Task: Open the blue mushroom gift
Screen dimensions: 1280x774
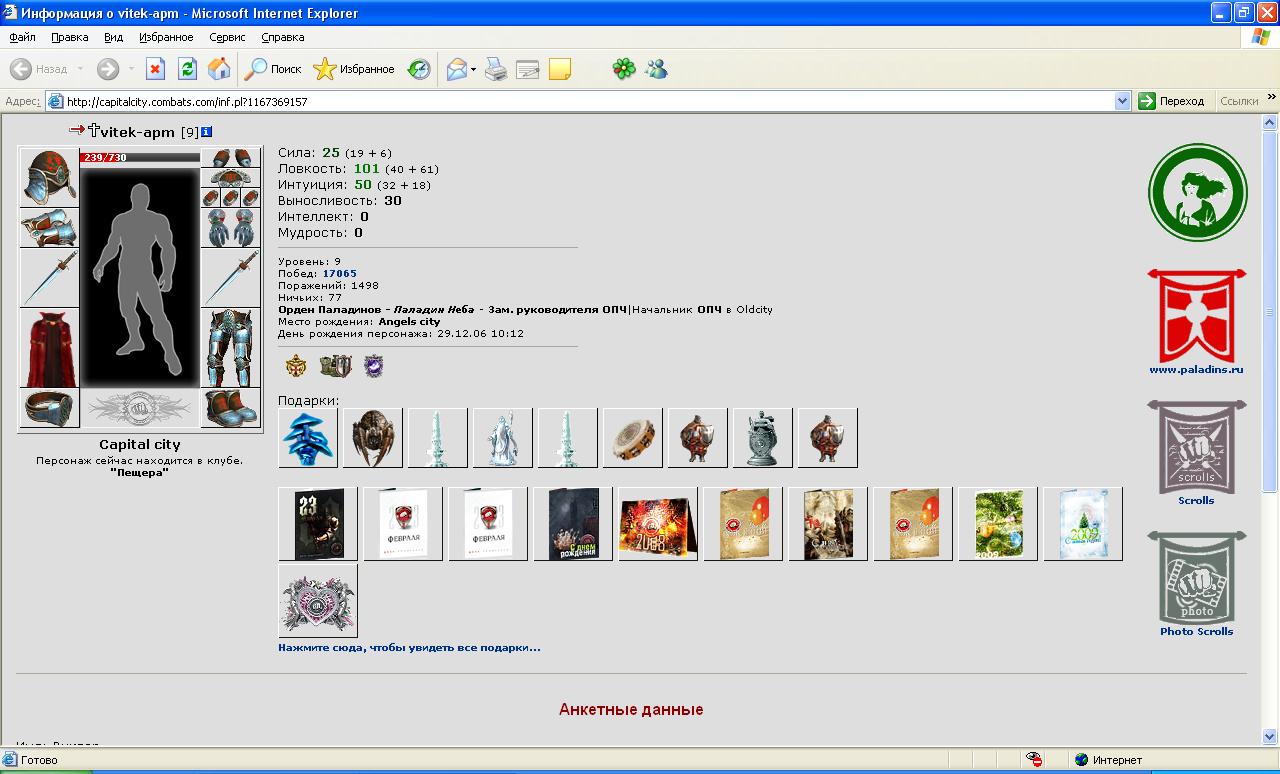Action: 308,438
